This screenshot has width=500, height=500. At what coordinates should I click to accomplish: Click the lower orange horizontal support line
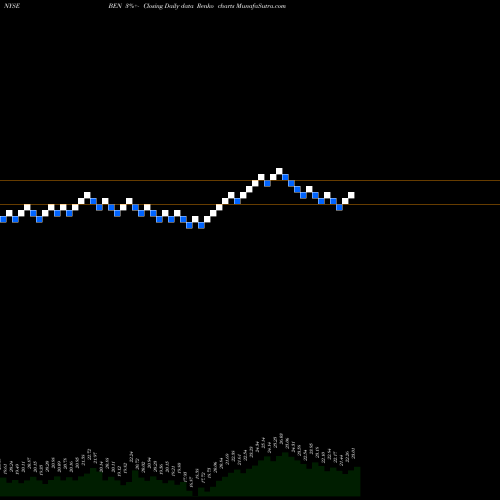(x=250, y=204)
